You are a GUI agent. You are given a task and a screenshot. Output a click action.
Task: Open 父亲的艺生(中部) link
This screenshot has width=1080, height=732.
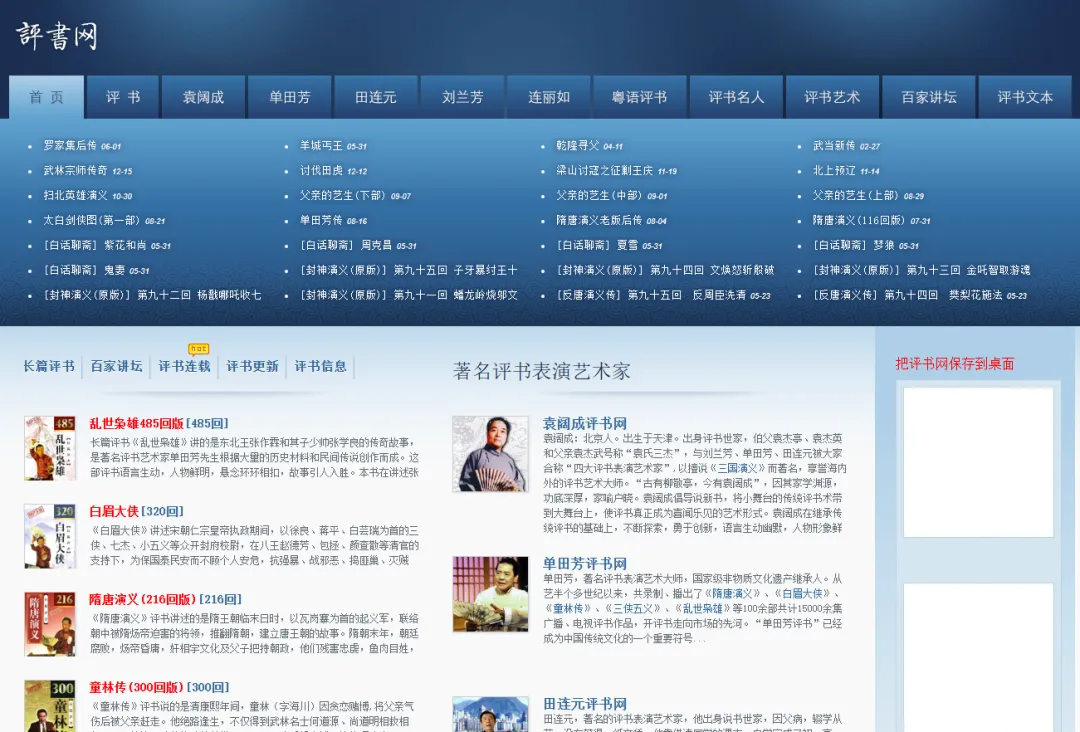coord(599,195)
